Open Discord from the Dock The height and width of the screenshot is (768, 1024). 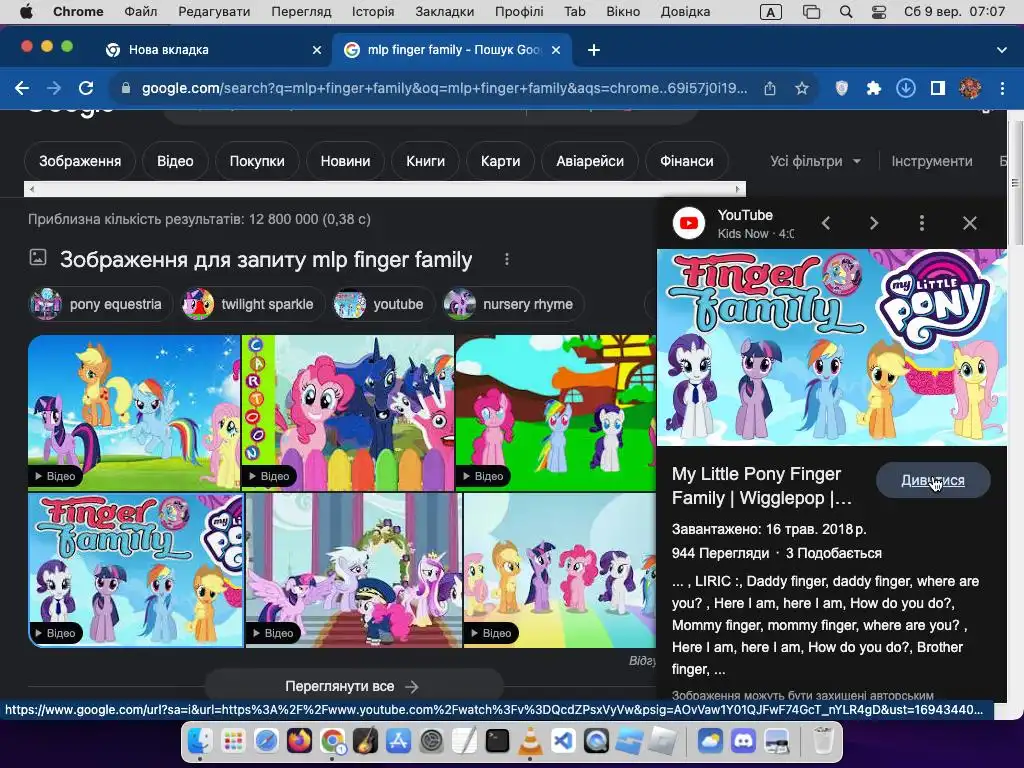[743, 741]
